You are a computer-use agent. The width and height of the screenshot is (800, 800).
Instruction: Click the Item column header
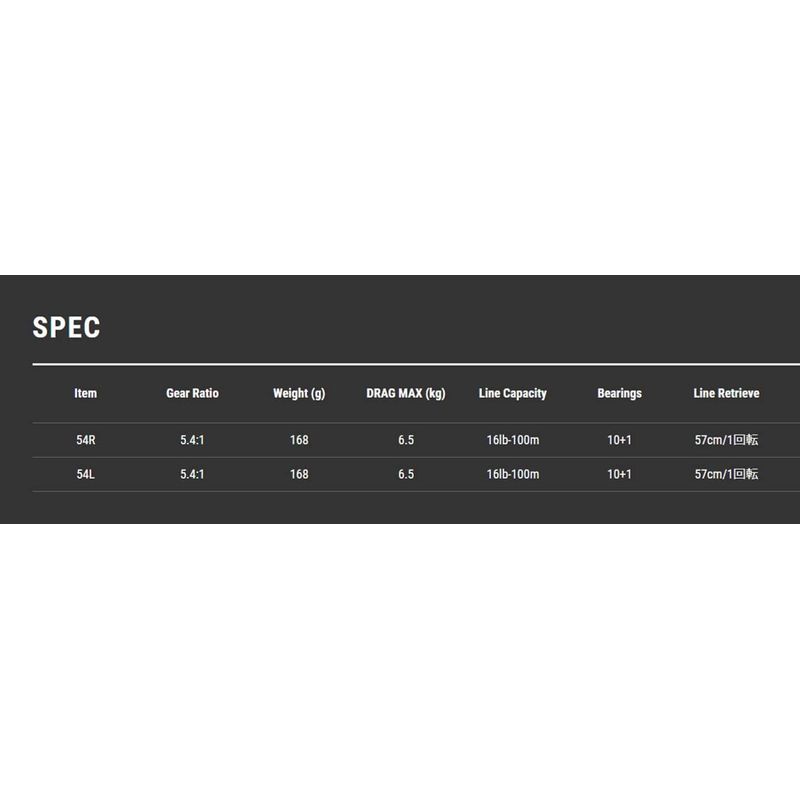pyautogui.click(x=85, y=393)
